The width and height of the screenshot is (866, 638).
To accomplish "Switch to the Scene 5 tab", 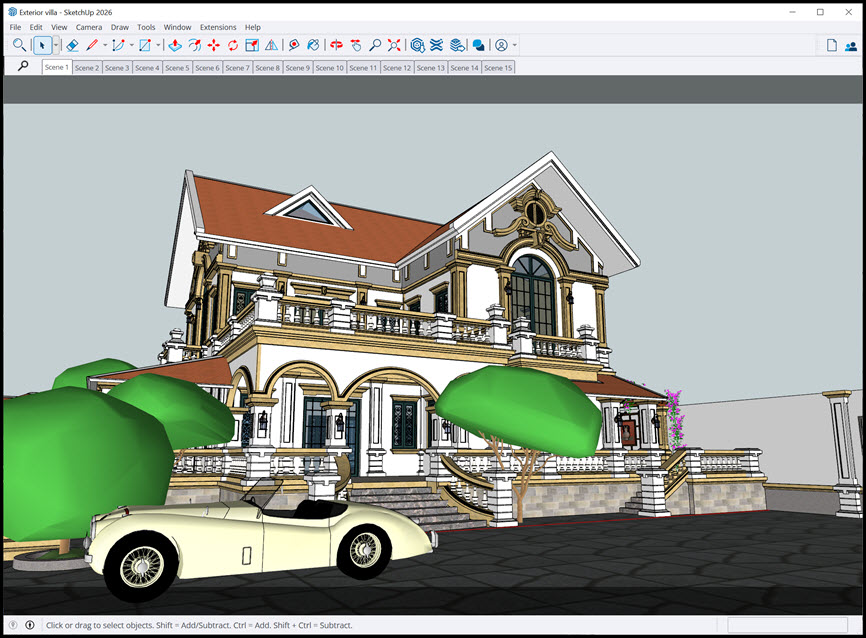I will (x=177, y=67).
